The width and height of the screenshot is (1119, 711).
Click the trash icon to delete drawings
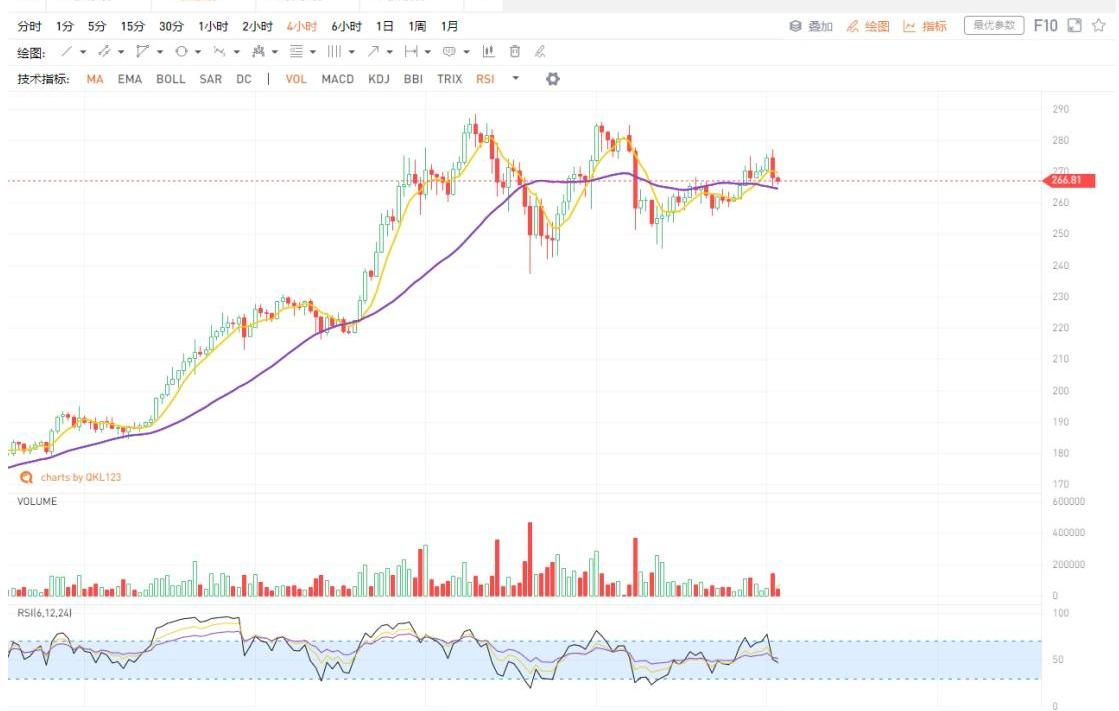pos(515,52)
